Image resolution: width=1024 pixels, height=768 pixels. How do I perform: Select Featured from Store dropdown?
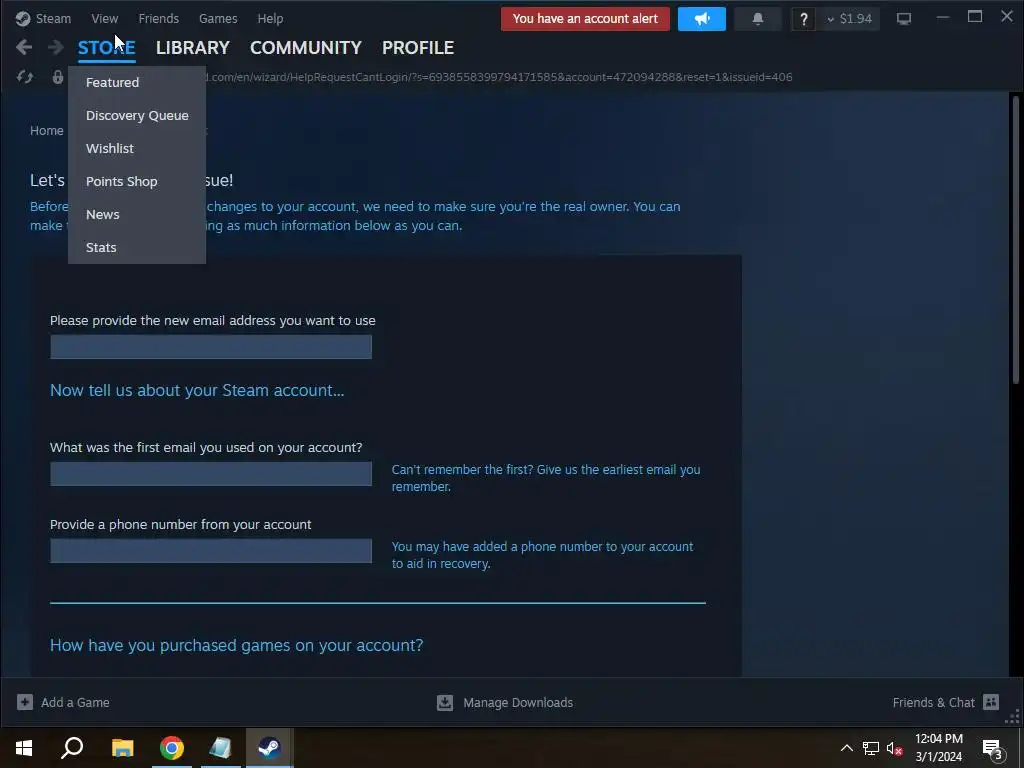coord(112,82)
